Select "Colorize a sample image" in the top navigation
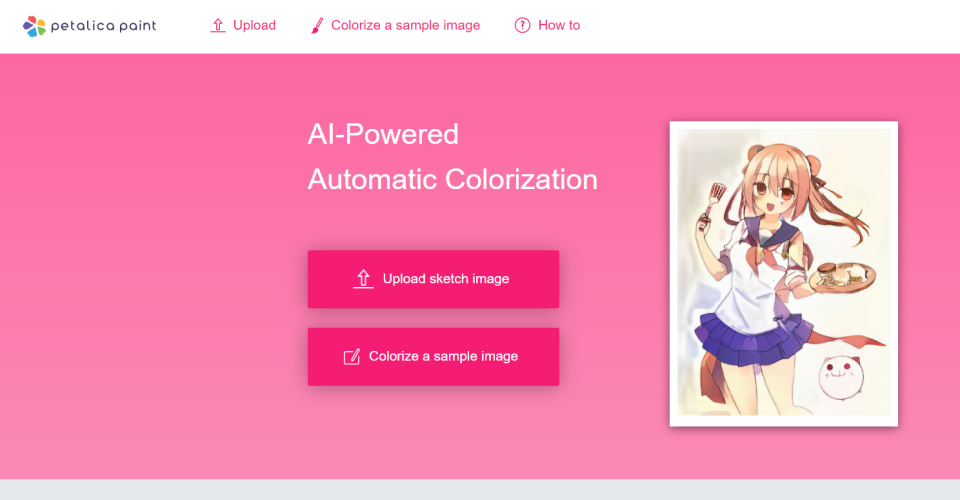The height and width of the screenshot is (500, 960). point(405,26)
